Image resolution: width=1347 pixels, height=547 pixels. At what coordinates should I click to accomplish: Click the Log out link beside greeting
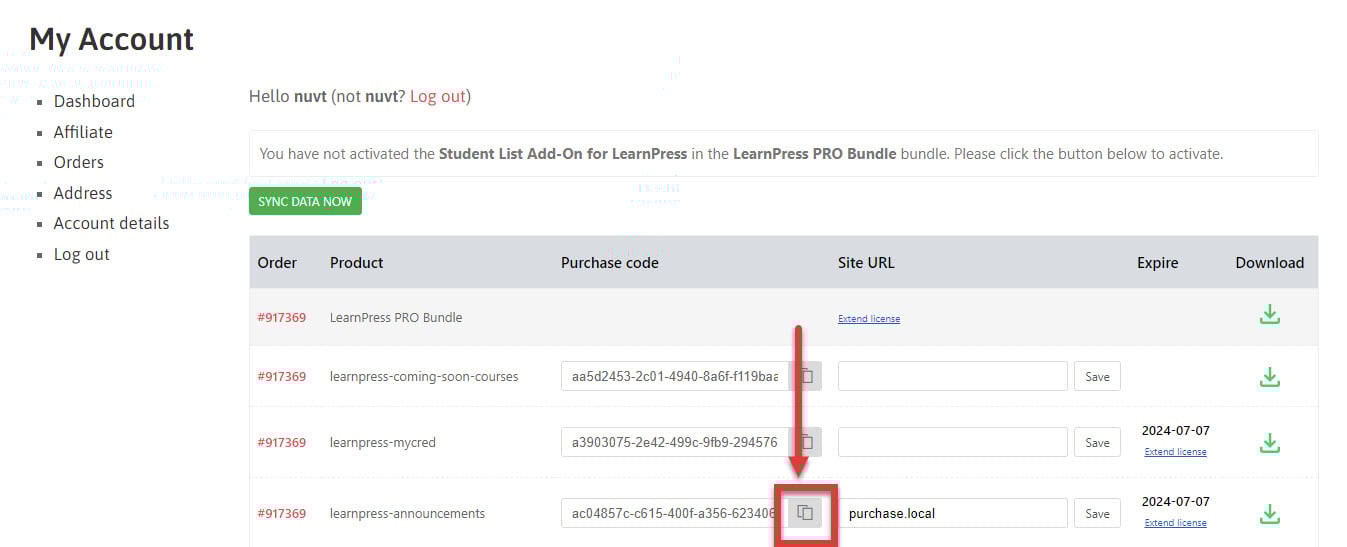438,96
